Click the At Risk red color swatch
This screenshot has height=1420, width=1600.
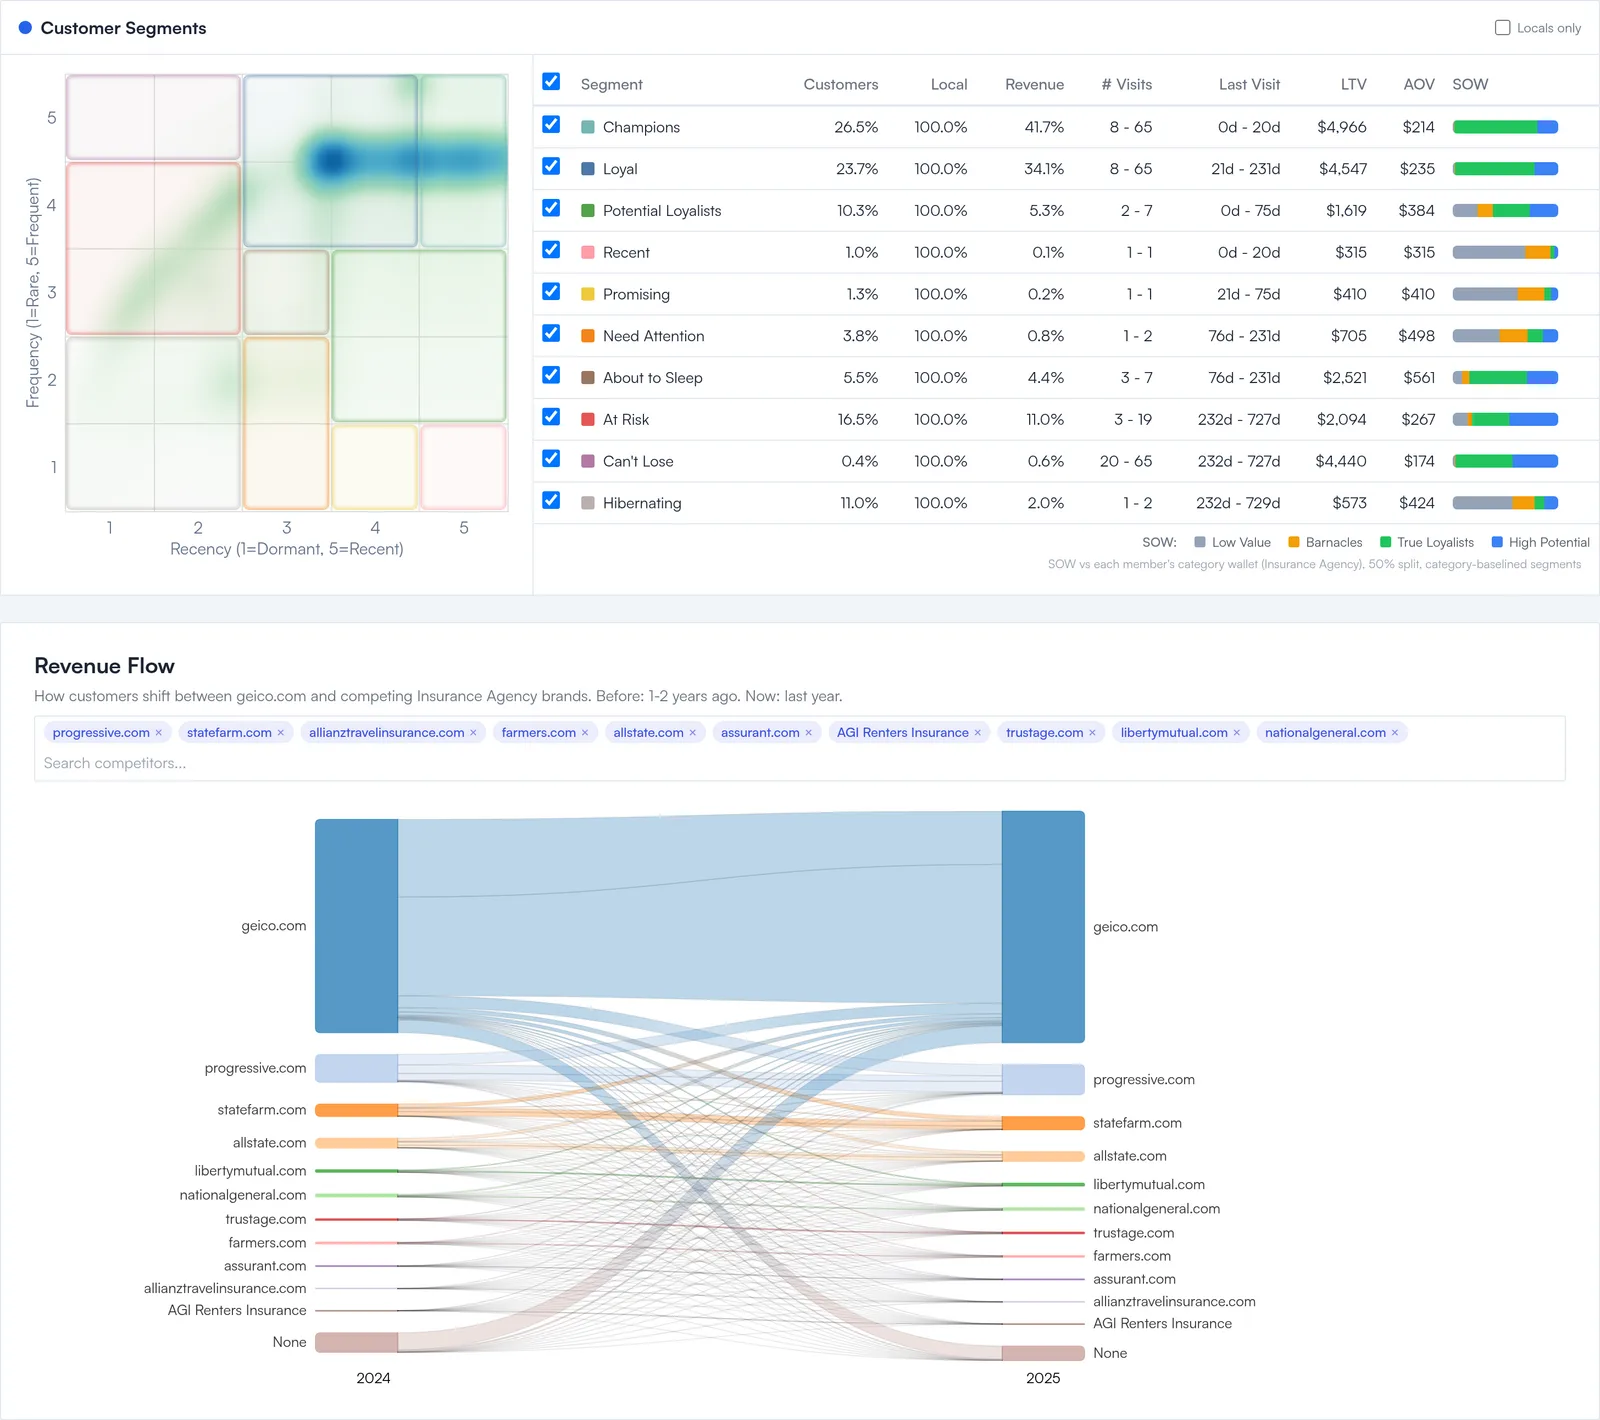(x=588, y=419)
